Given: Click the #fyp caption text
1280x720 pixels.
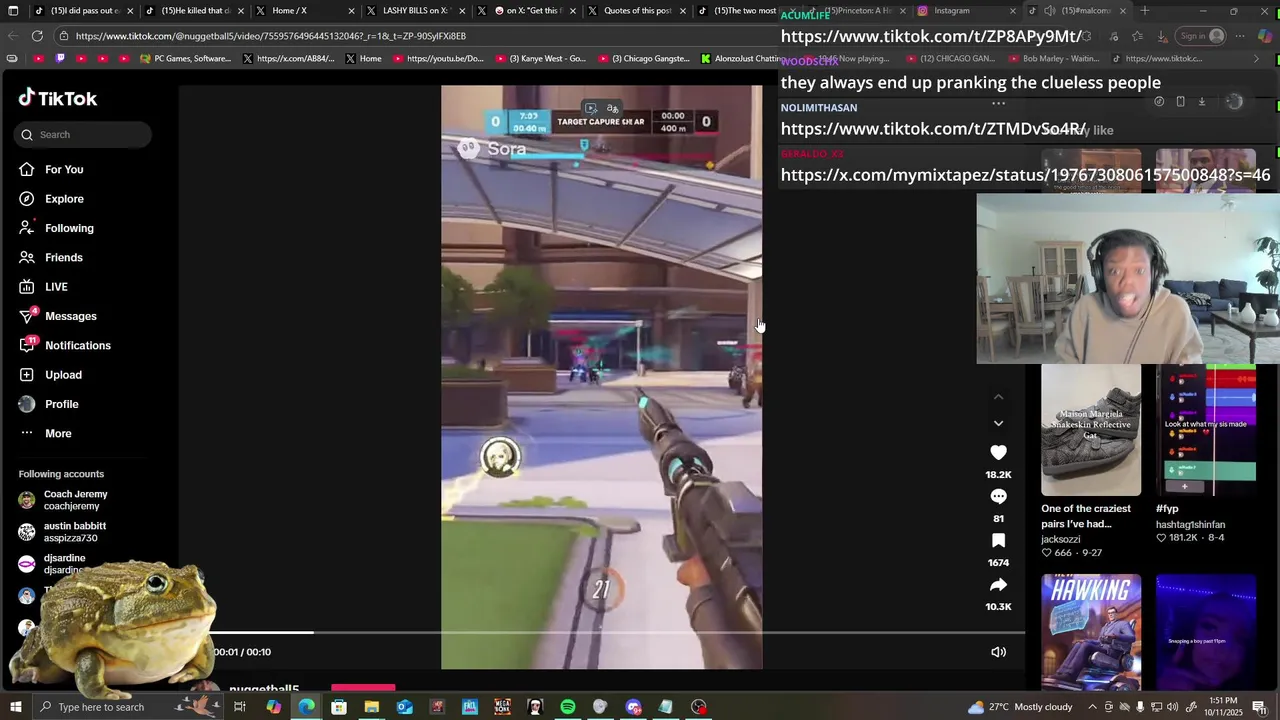Looking at the screenshot, I should tap(1167, 509).
